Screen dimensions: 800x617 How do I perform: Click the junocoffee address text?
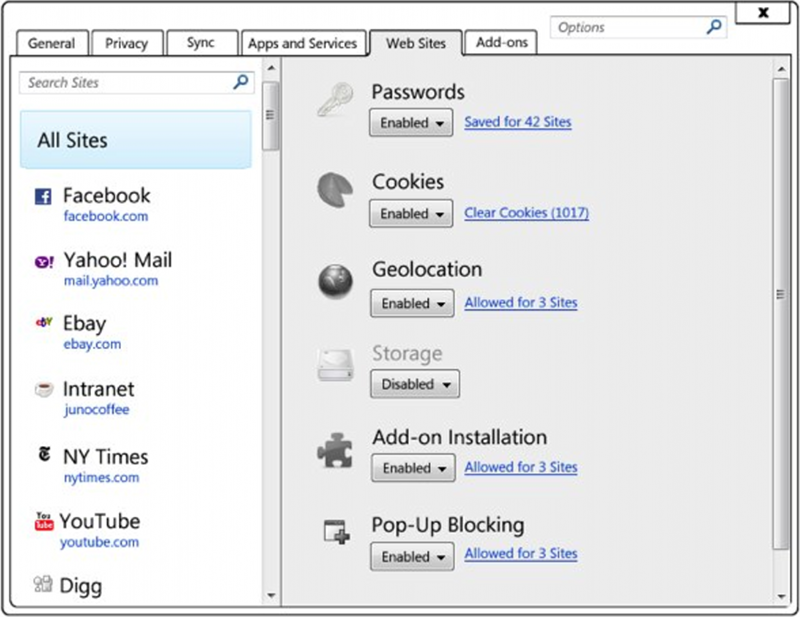click(x=96, y=410)
